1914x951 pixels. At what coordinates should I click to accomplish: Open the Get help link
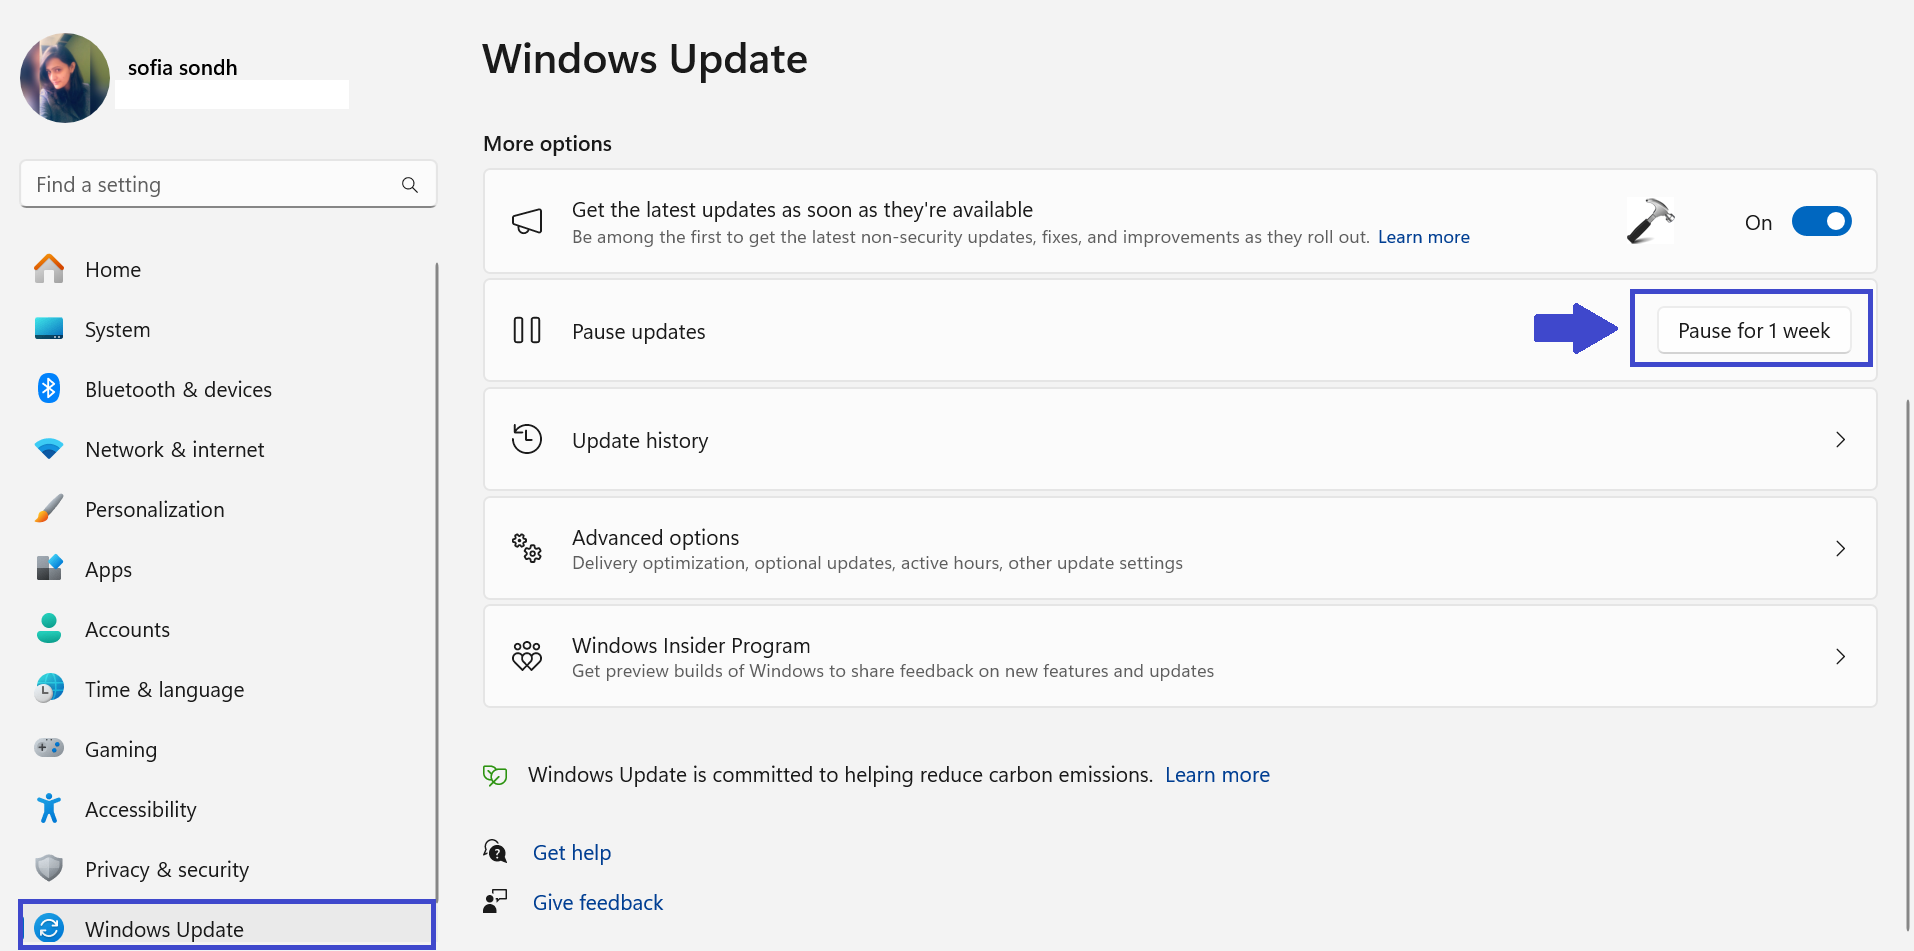pos(571,853)
